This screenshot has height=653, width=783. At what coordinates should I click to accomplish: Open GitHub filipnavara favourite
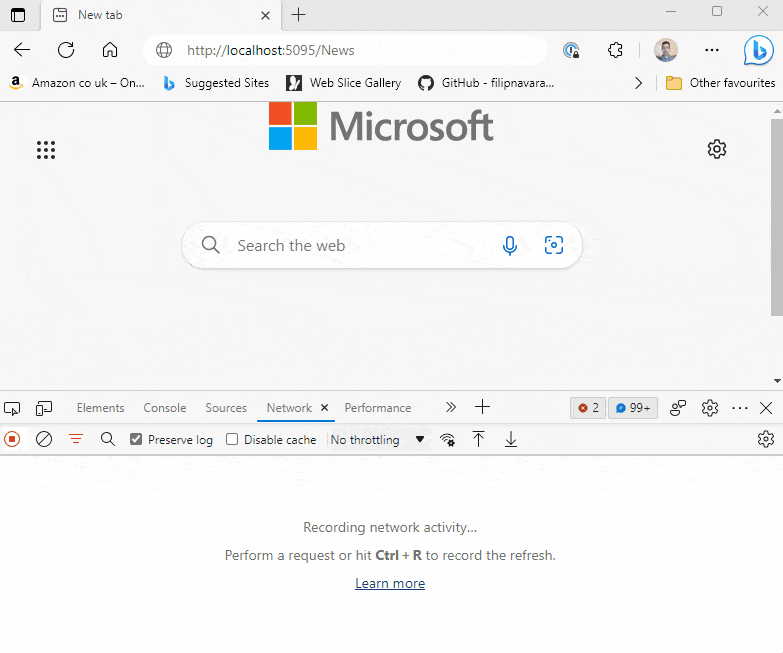point(486,83)
